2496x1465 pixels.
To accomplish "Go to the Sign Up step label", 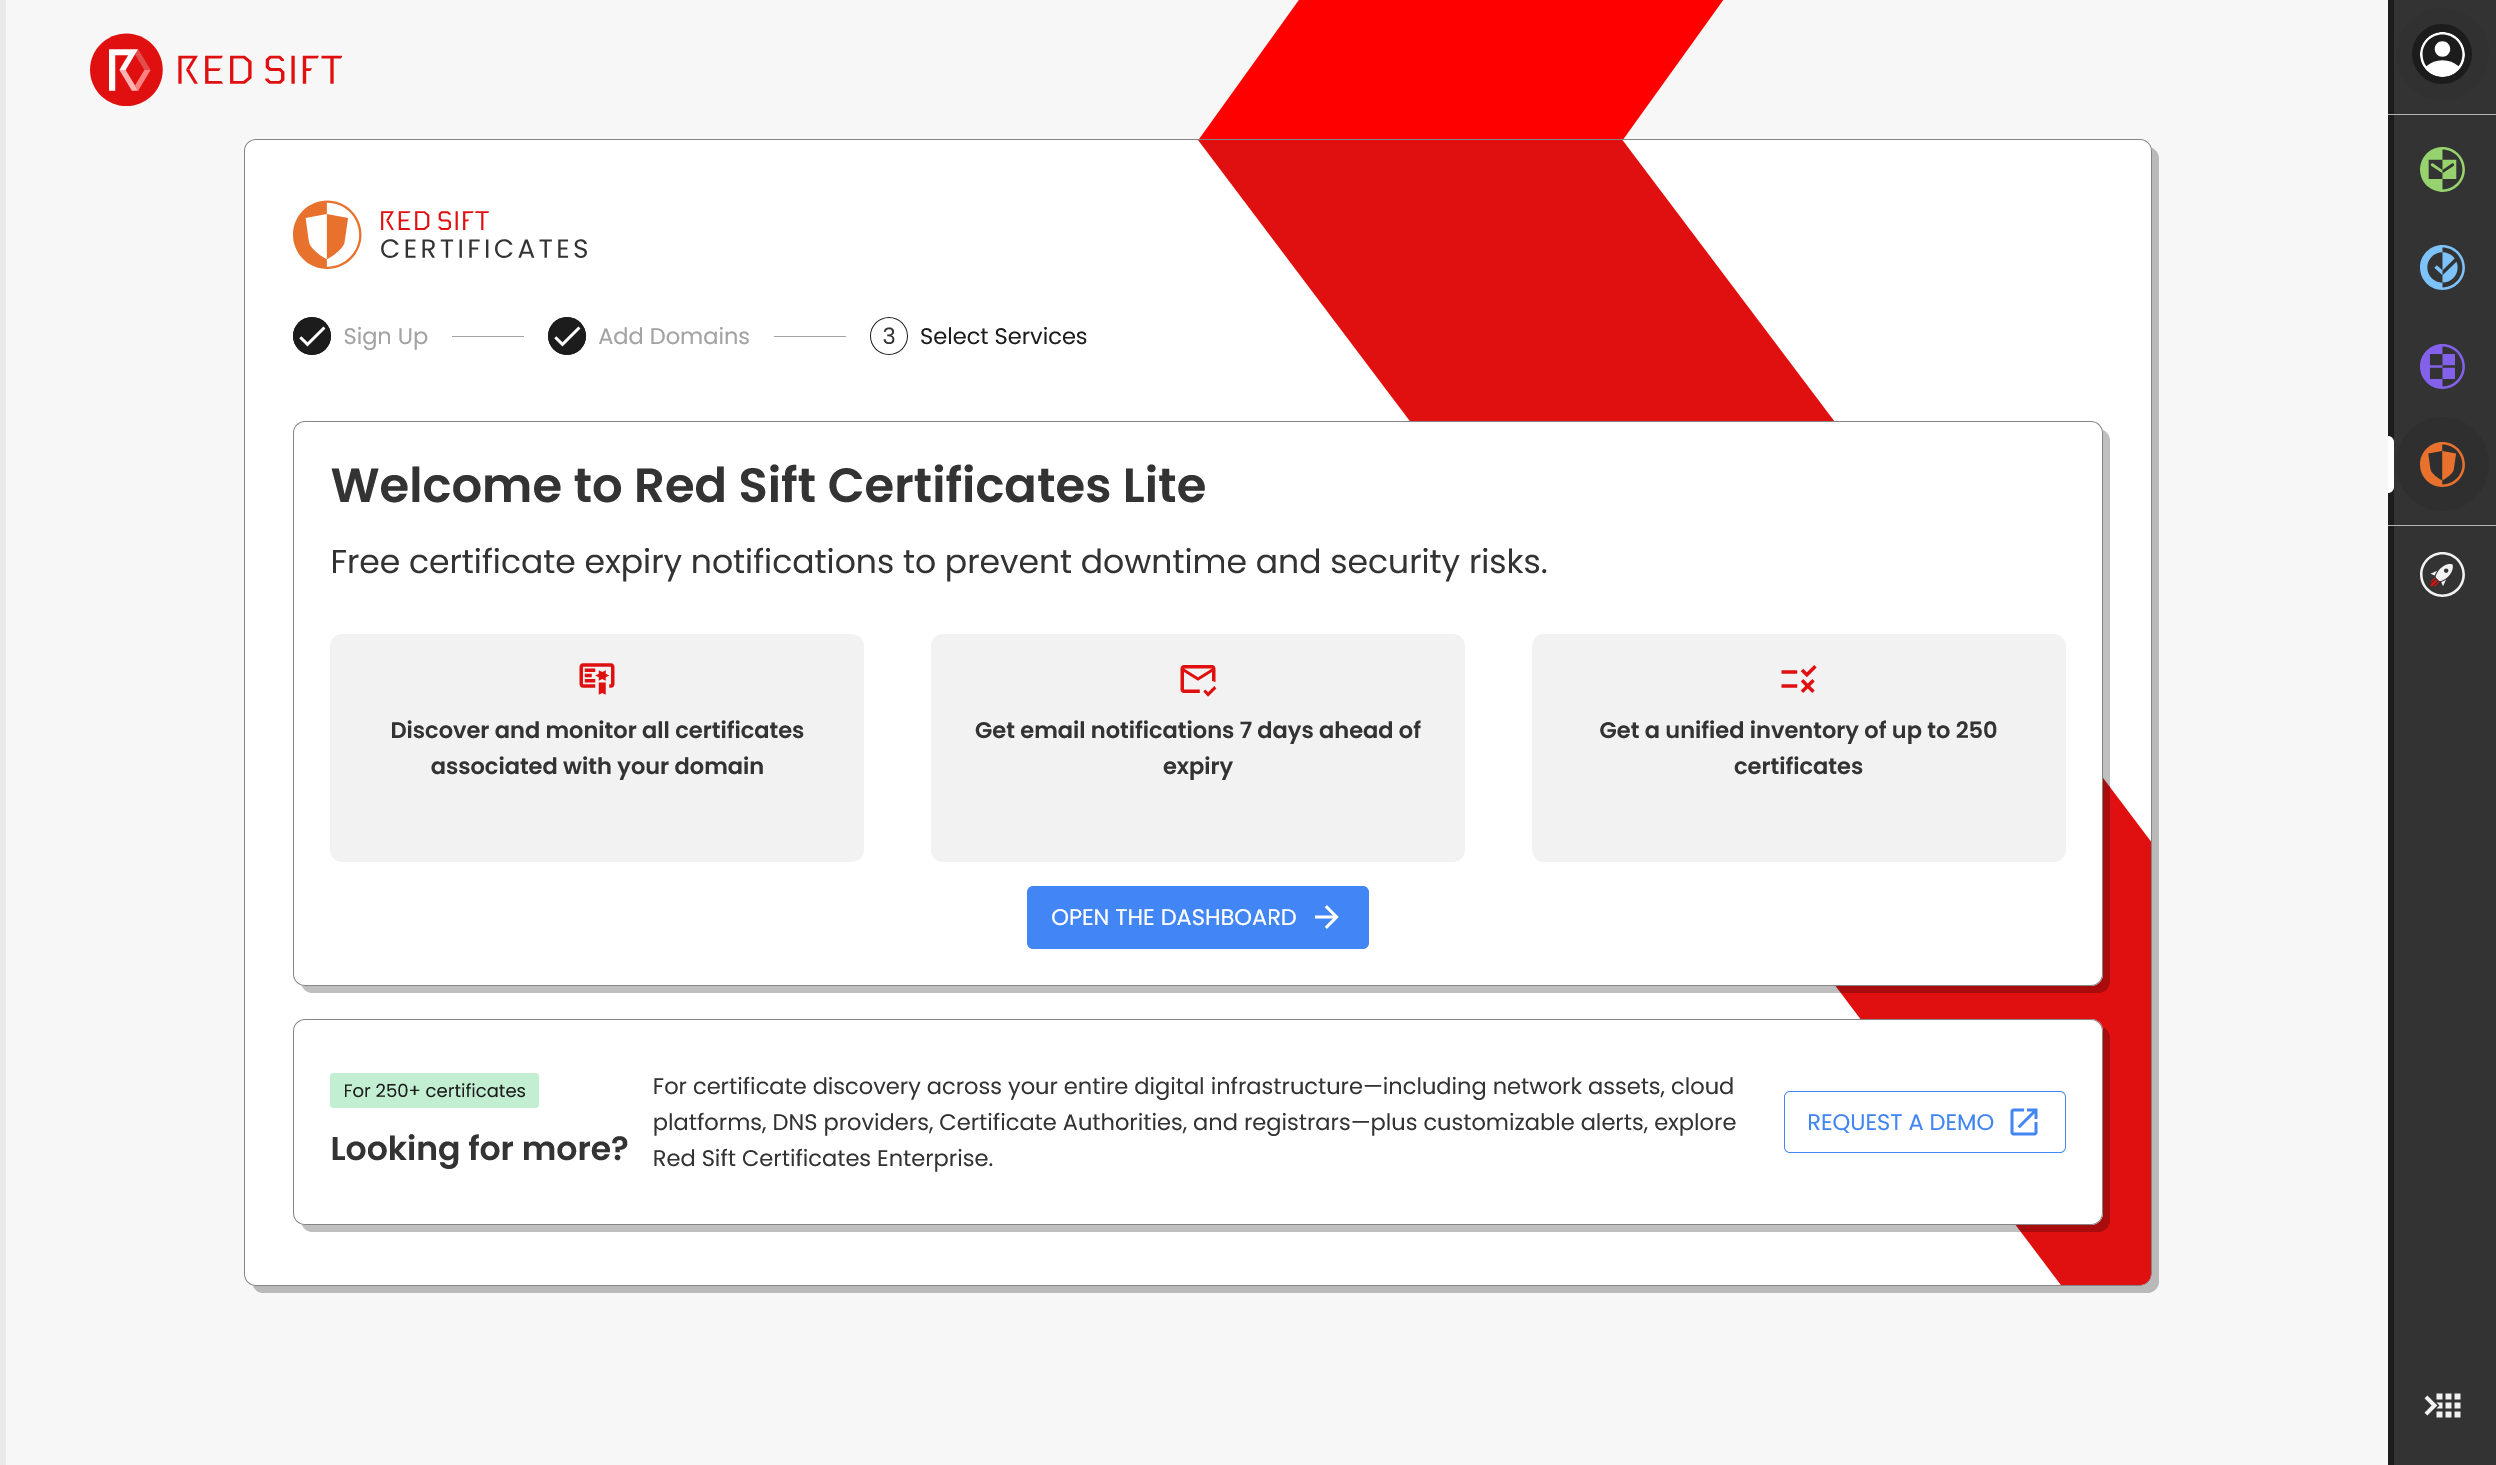I will 386,336.
